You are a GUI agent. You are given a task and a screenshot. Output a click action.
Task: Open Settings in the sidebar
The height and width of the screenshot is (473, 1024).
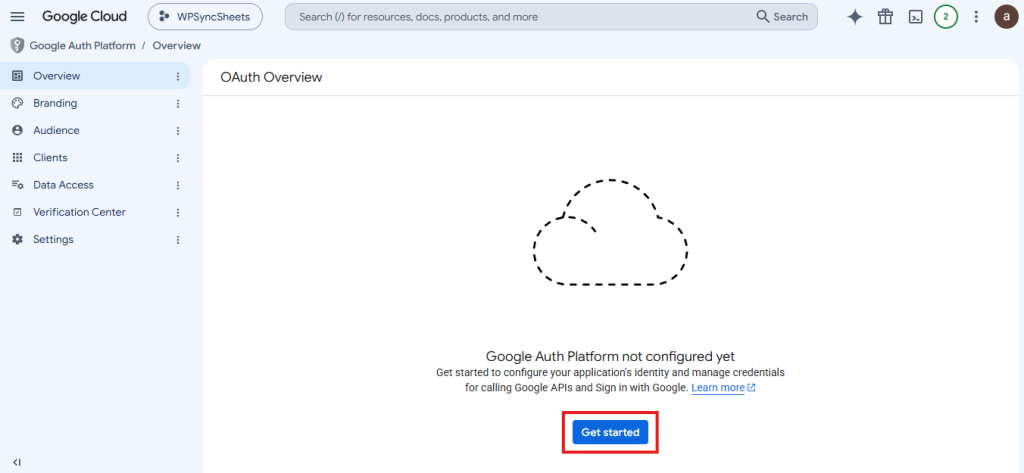(x=95, y=239)
